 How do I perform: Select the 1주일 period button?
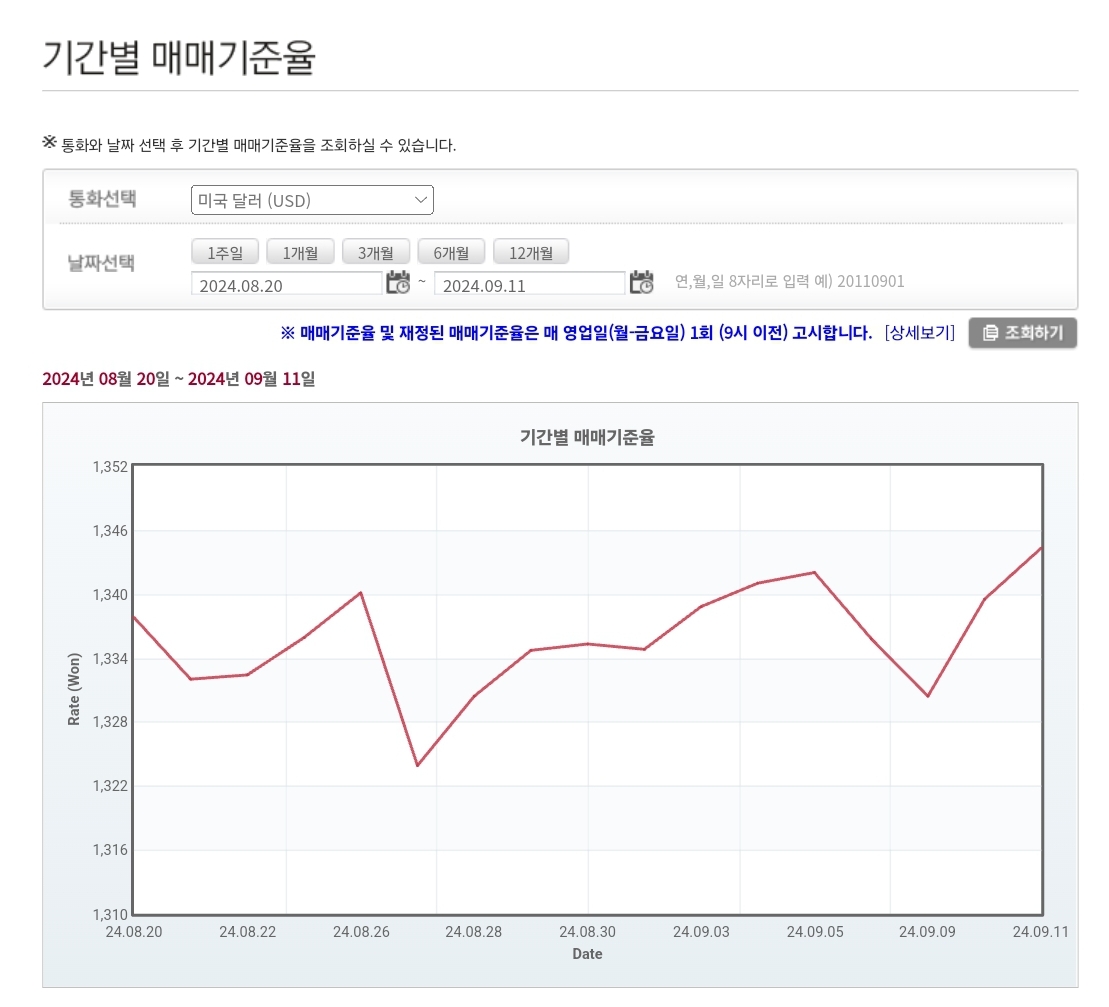(x=225, y=252)
